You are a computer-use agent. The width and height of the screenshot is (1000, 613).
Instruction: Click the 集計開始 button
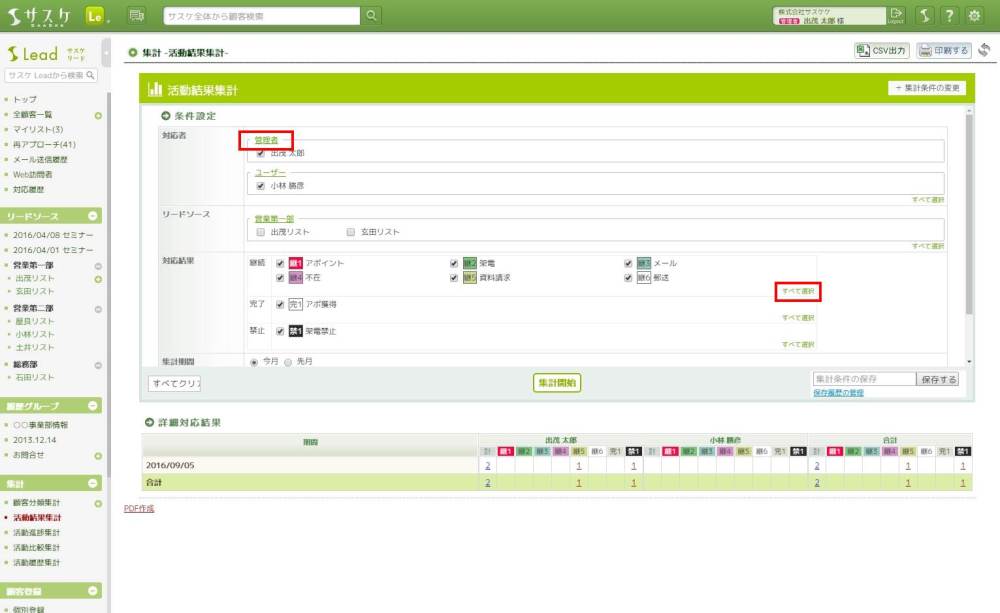tap(557, 383)
